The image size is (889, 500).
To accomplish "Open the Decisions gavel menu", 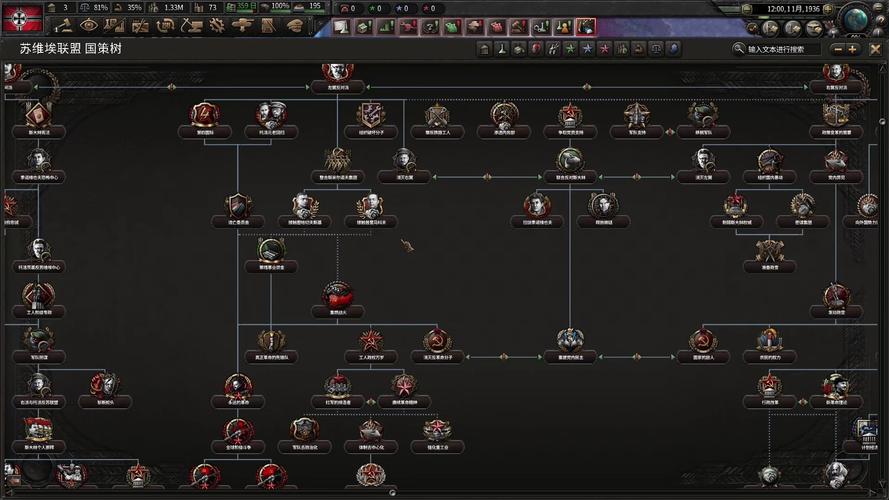I will [x=64, y=26].
